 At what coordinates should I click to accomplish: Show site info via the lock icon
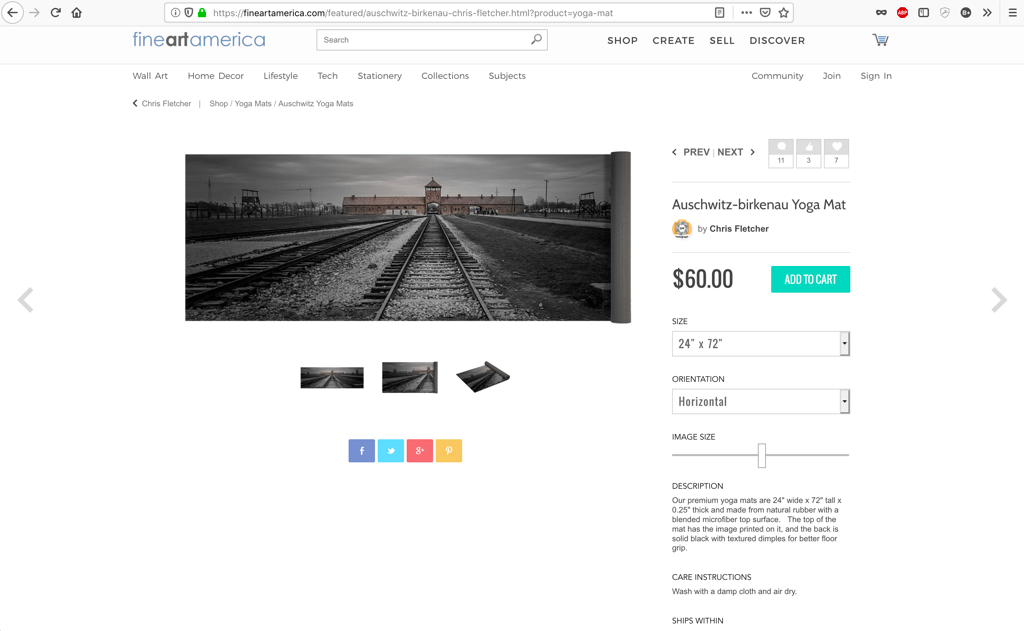202,12
